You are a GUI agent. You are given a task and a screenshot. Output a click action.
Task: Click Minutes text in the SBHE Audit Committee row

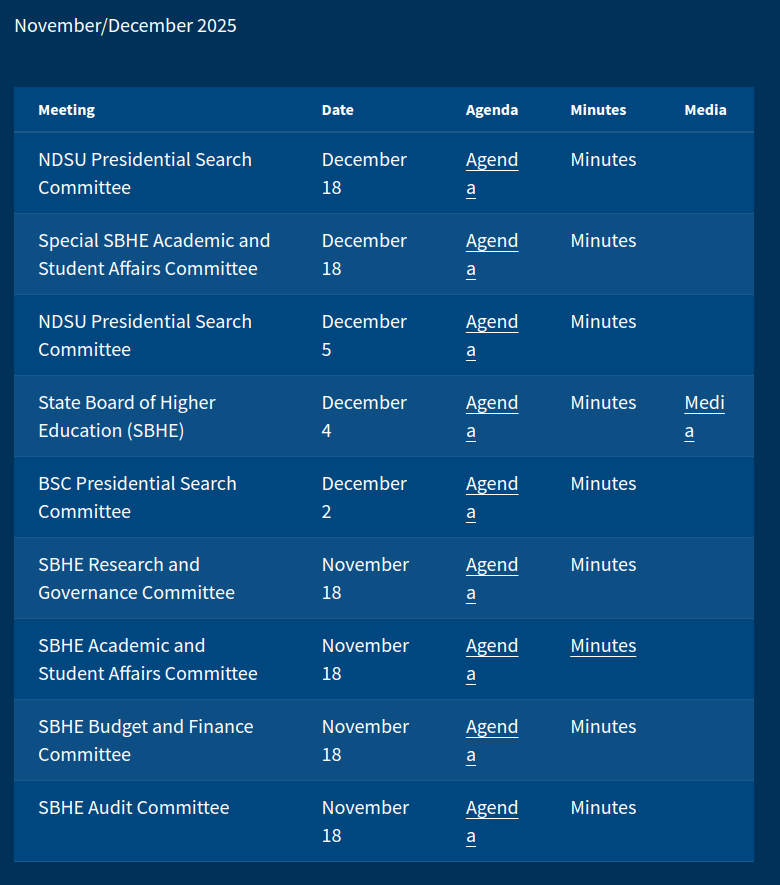[x=603, y=808]
